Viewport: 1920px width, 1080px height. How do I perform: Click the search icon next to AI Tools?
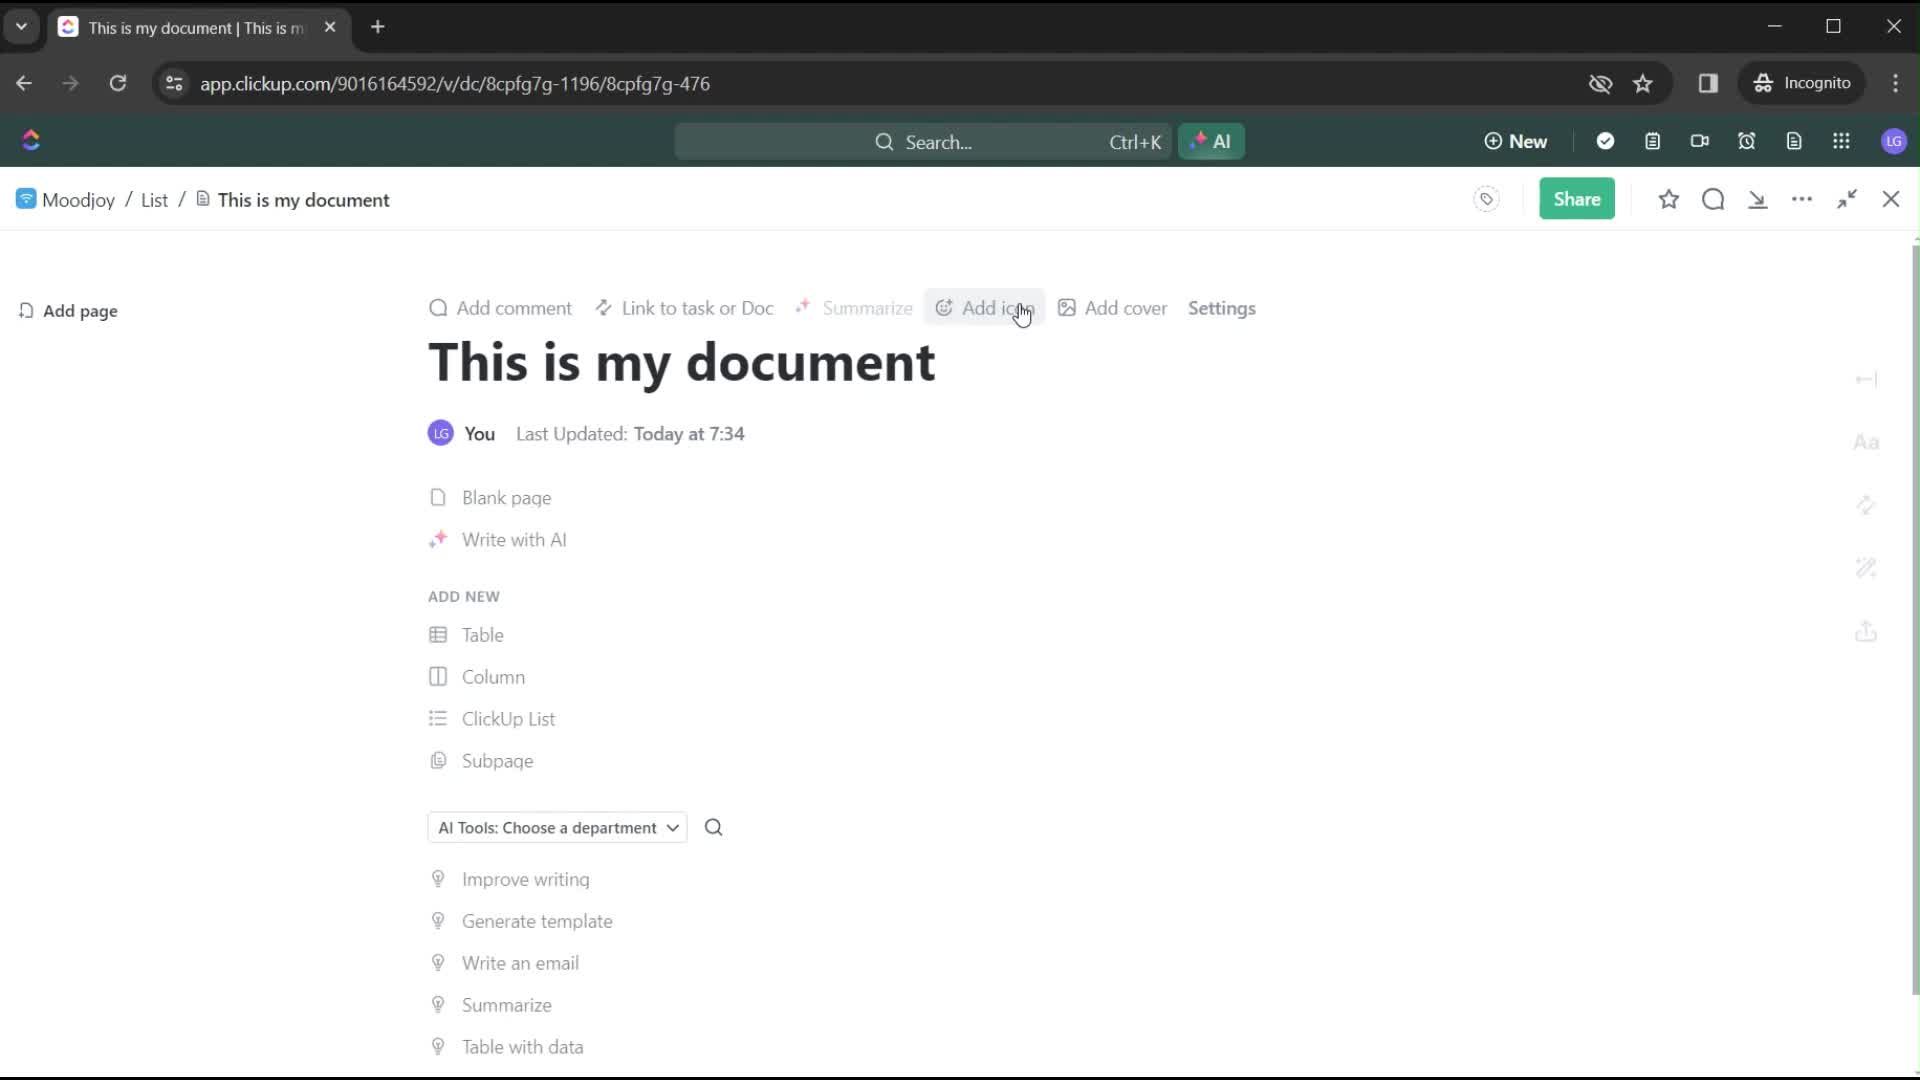(x=713, y=827)
